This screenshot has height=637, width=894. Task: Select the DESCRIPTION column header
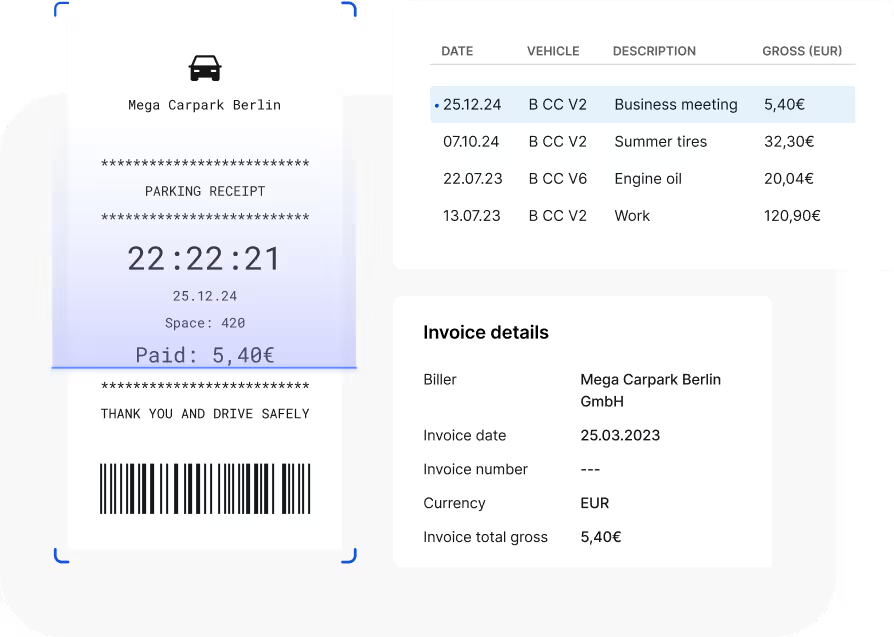pos(654,51)
